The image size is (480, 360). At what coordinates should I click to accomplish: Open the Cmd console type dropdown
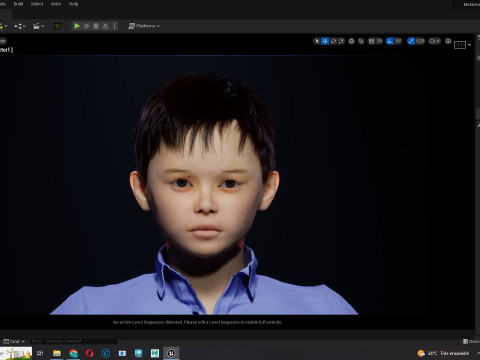tap(14, 341)
